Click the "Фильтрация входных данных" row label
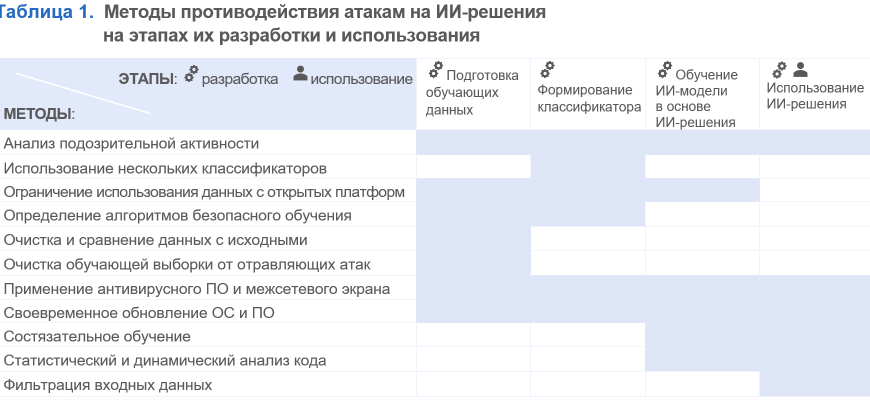870x400 pixels. click(x=107, y=385)
